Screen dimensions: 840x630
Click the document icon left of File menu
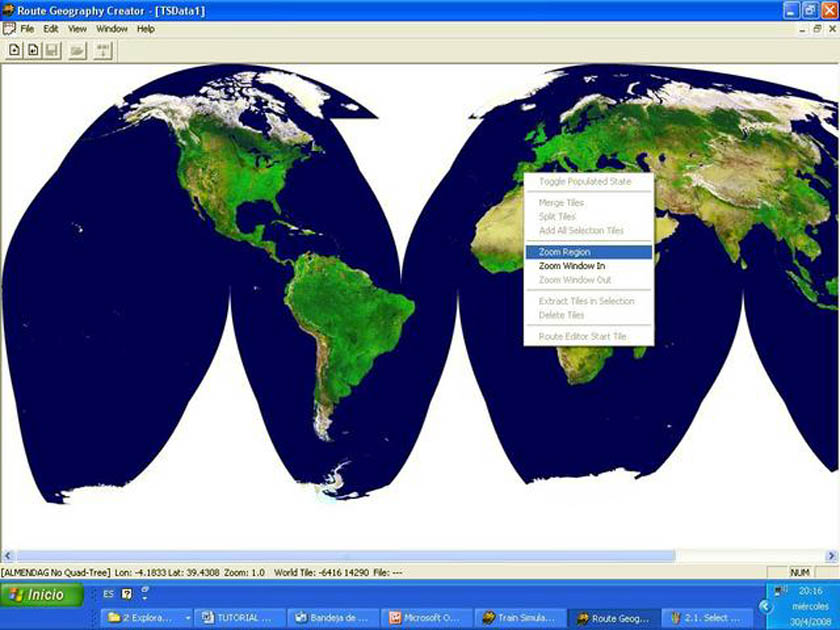[9, 29]
